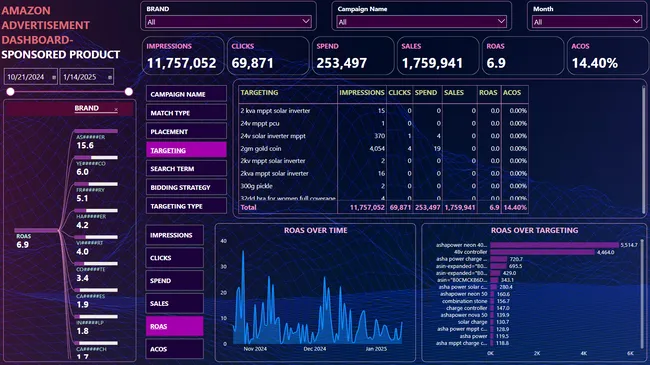Select the CAMPAIGN NAME dimension button
This screenshot has height=365, width=650.
coord(187,94)
